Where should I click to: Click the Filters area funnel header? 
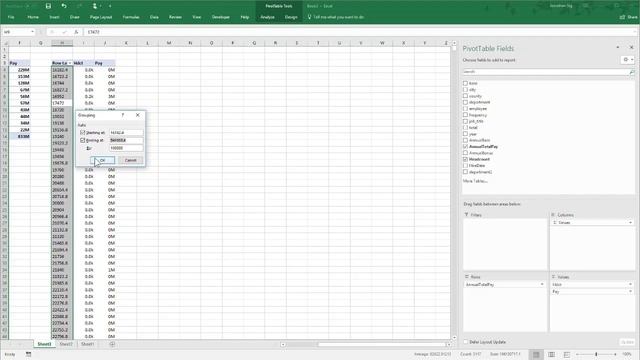(x=467, y=215)
